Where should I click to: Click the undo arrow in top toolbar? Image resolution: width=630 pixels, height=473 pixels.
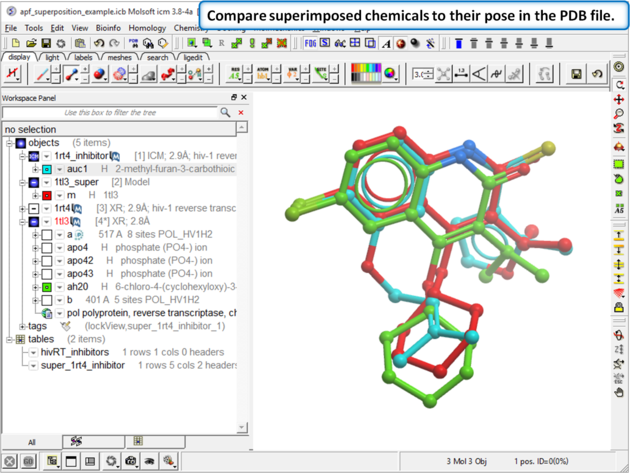pyautogui.click(x=98, y=44)
